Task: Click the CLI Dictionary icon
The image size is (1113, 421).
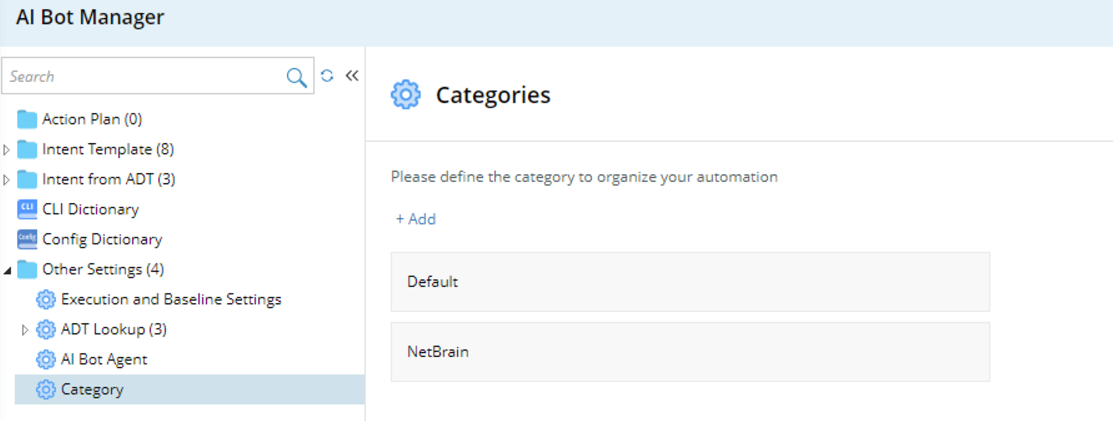Action: click(x=27, y=209)
